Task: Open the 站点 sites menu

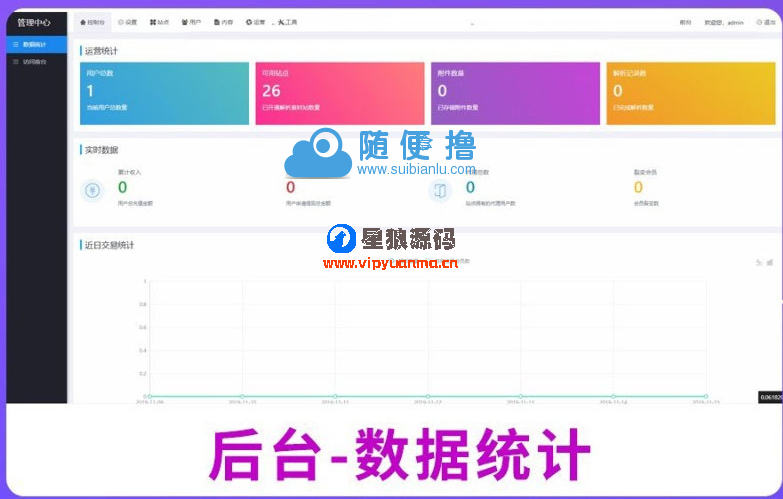Action: pyautogui.click(x=159, y=22)
